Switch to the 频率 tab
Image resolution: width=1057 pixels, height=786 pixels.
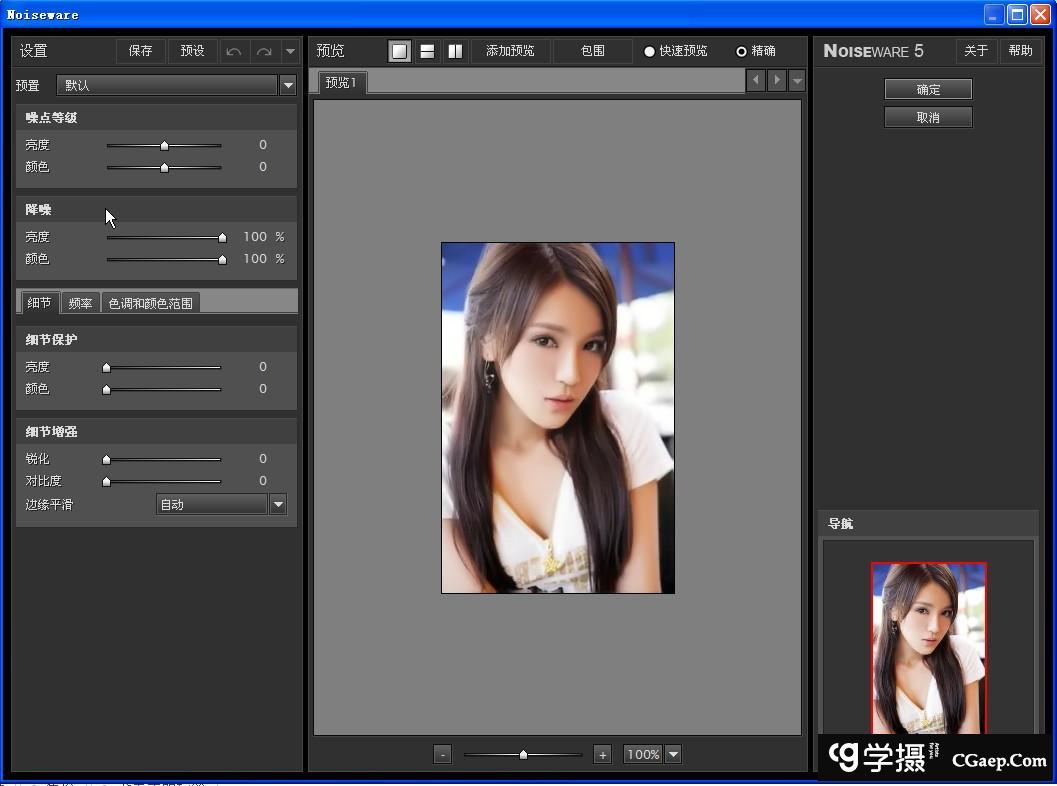[80, 303]
